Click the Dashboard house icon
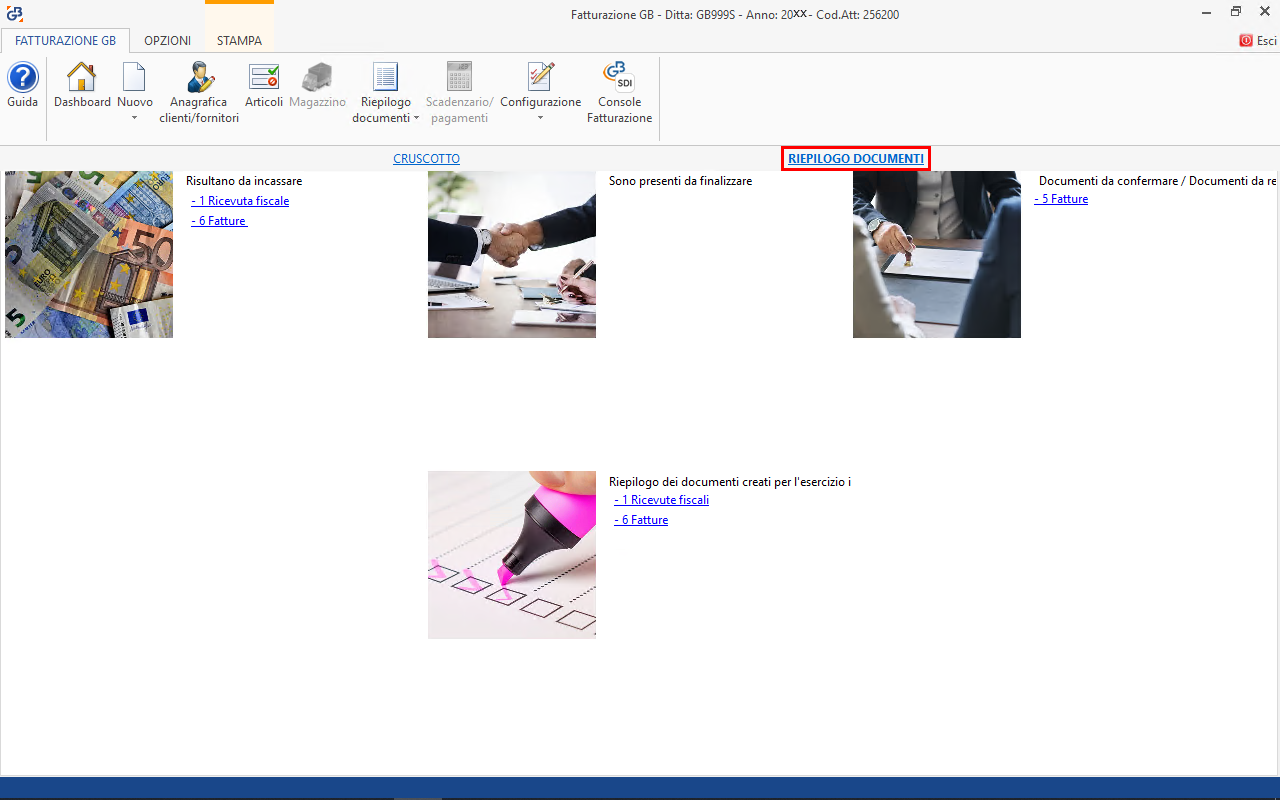The width and height of the screenshot is (1280, 800). click(x=81, y=78)
